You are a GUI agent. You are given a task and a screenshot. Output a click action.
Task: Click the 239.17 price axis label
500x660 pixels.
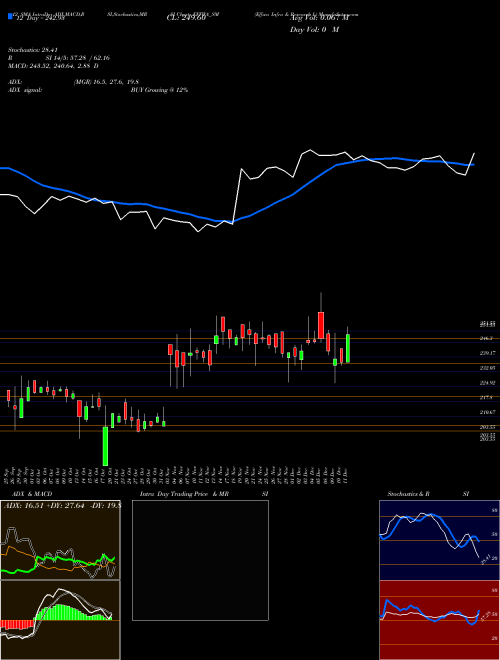pos(488,353)
